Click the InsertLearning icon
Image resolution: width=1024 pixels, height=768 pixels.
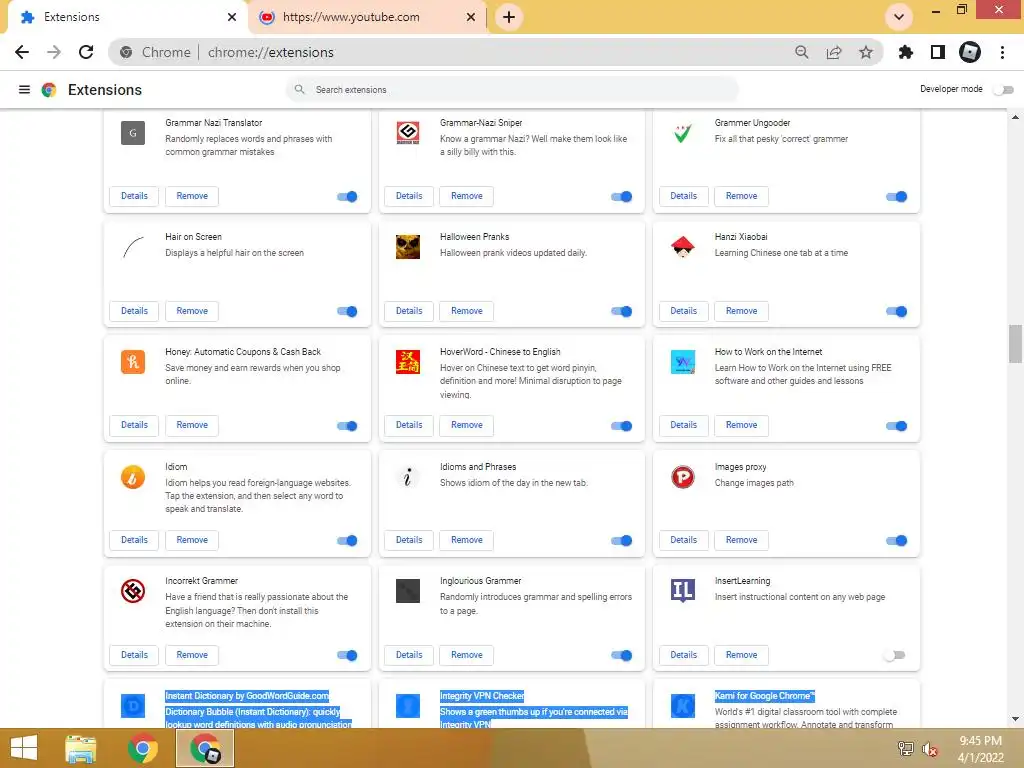tap(682, 591)
